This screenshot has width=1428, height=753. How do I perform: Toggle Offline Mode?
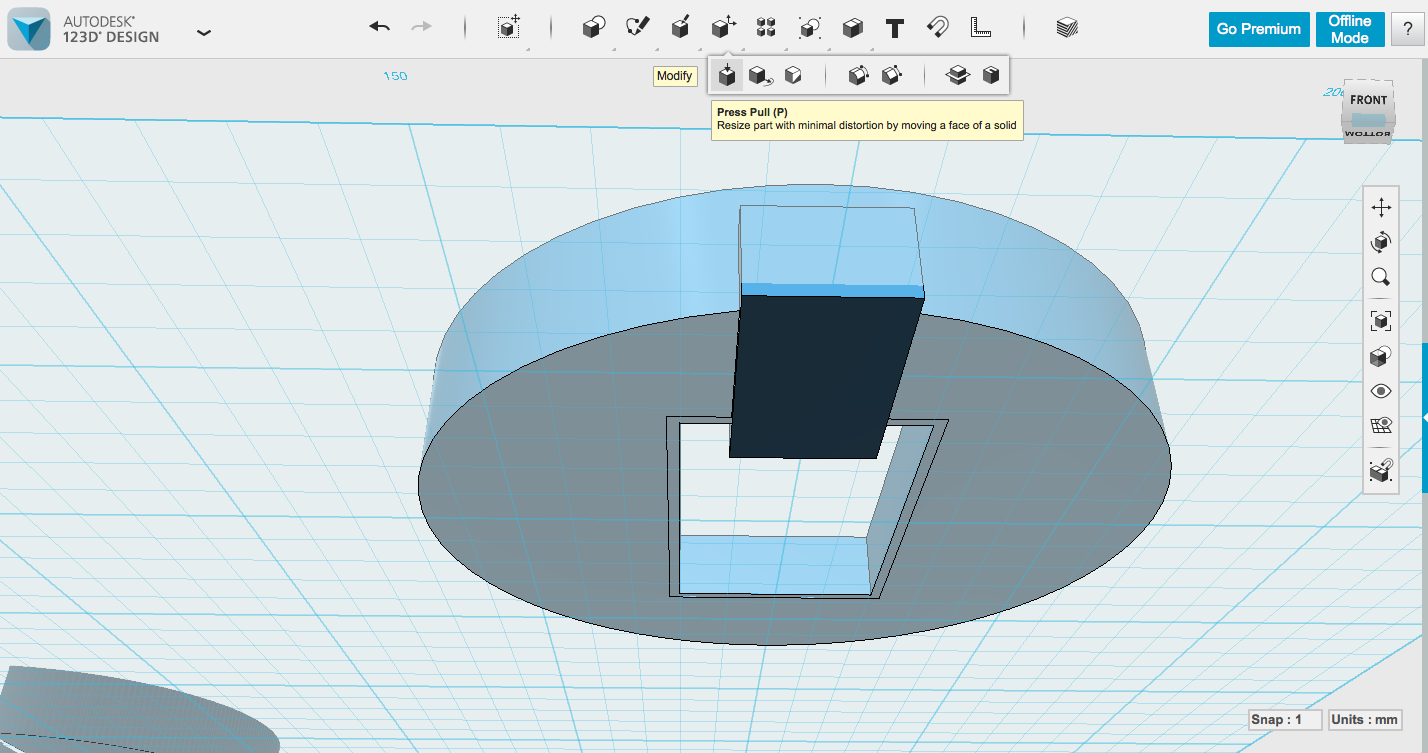click(x=1349, y=28)
